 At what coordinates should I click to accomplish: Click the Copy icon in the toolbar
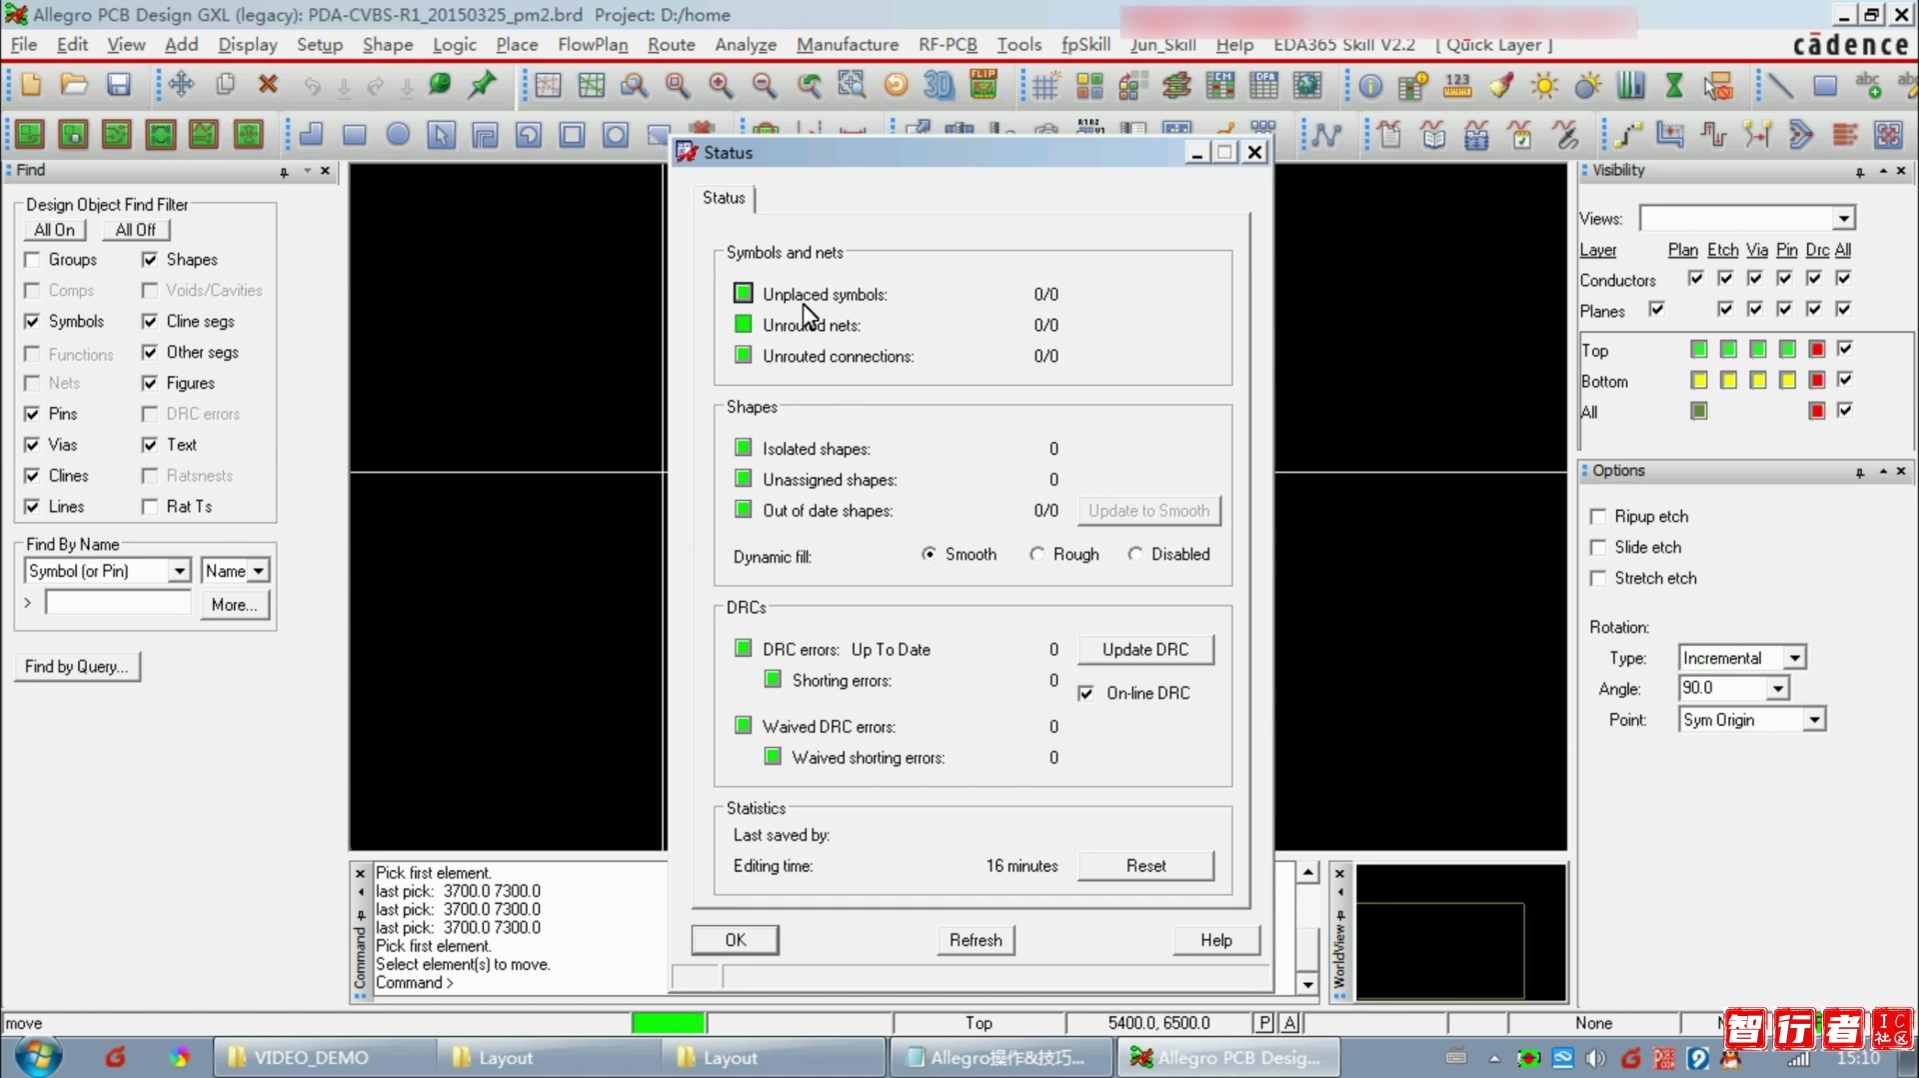(x=225, y=85)
